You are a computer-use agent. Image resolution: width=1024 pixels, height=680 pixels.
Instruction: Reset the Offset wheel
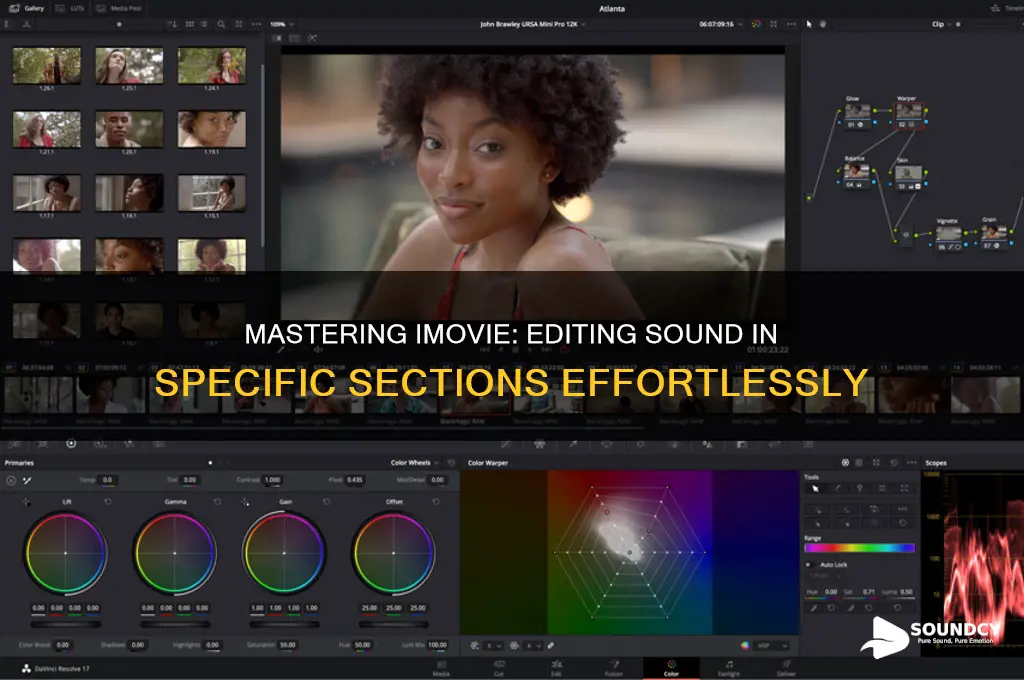(436, 502)
